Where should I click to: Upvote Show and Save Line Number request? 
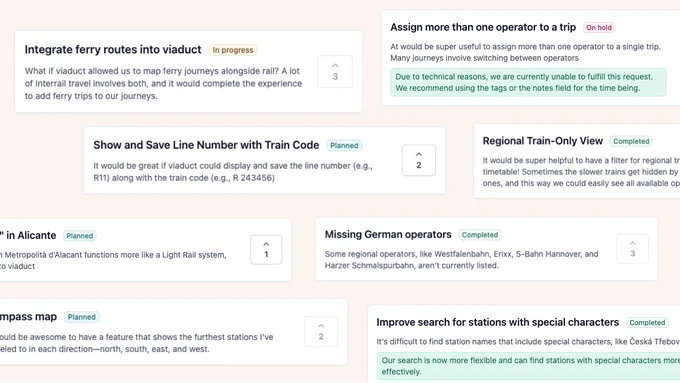tap(418, 160)
